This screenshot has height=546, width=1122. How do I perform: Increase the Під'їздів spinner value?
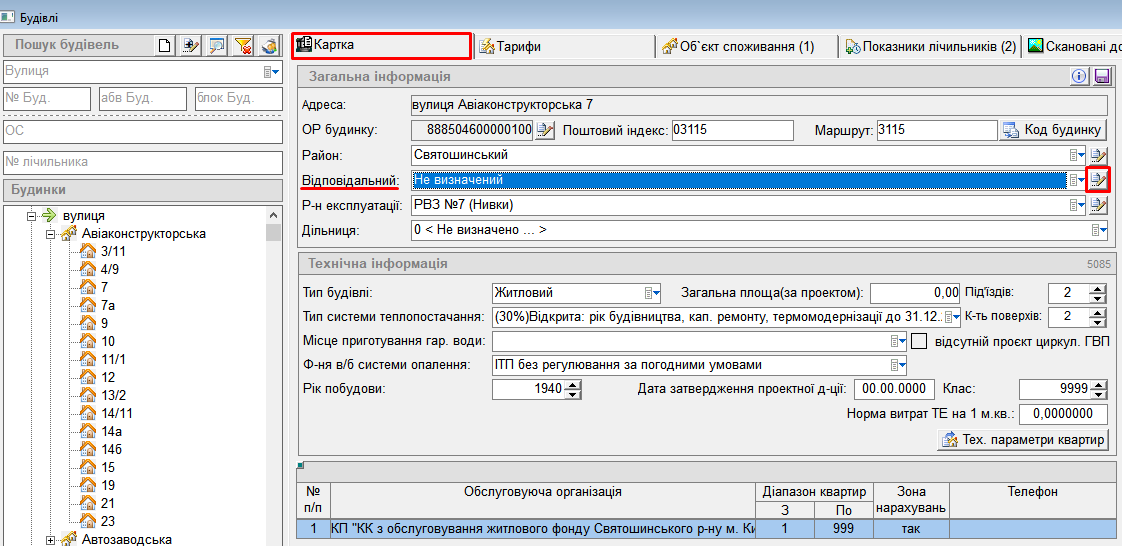point(1099,288)
